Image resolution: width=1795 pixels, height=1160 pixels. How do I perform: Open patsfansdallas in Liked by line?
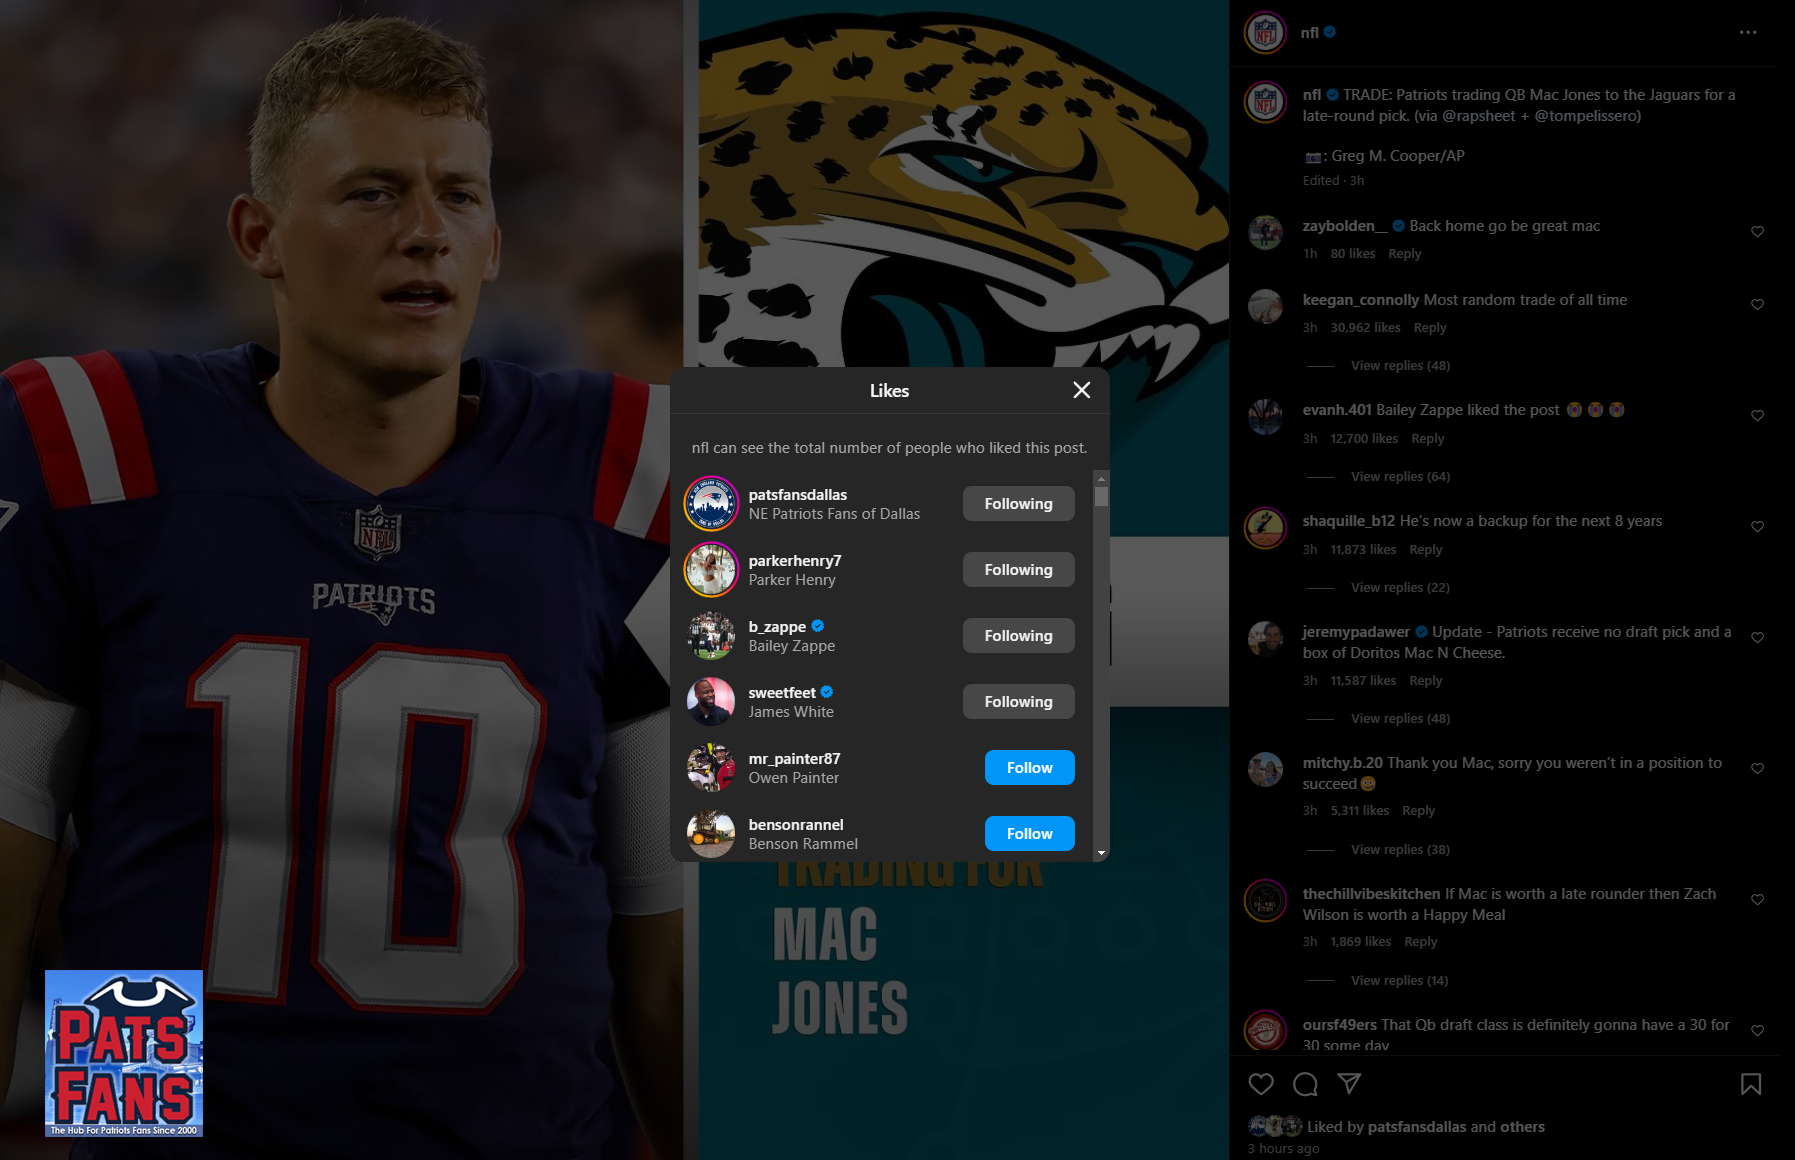(x=1416, y=1126)
